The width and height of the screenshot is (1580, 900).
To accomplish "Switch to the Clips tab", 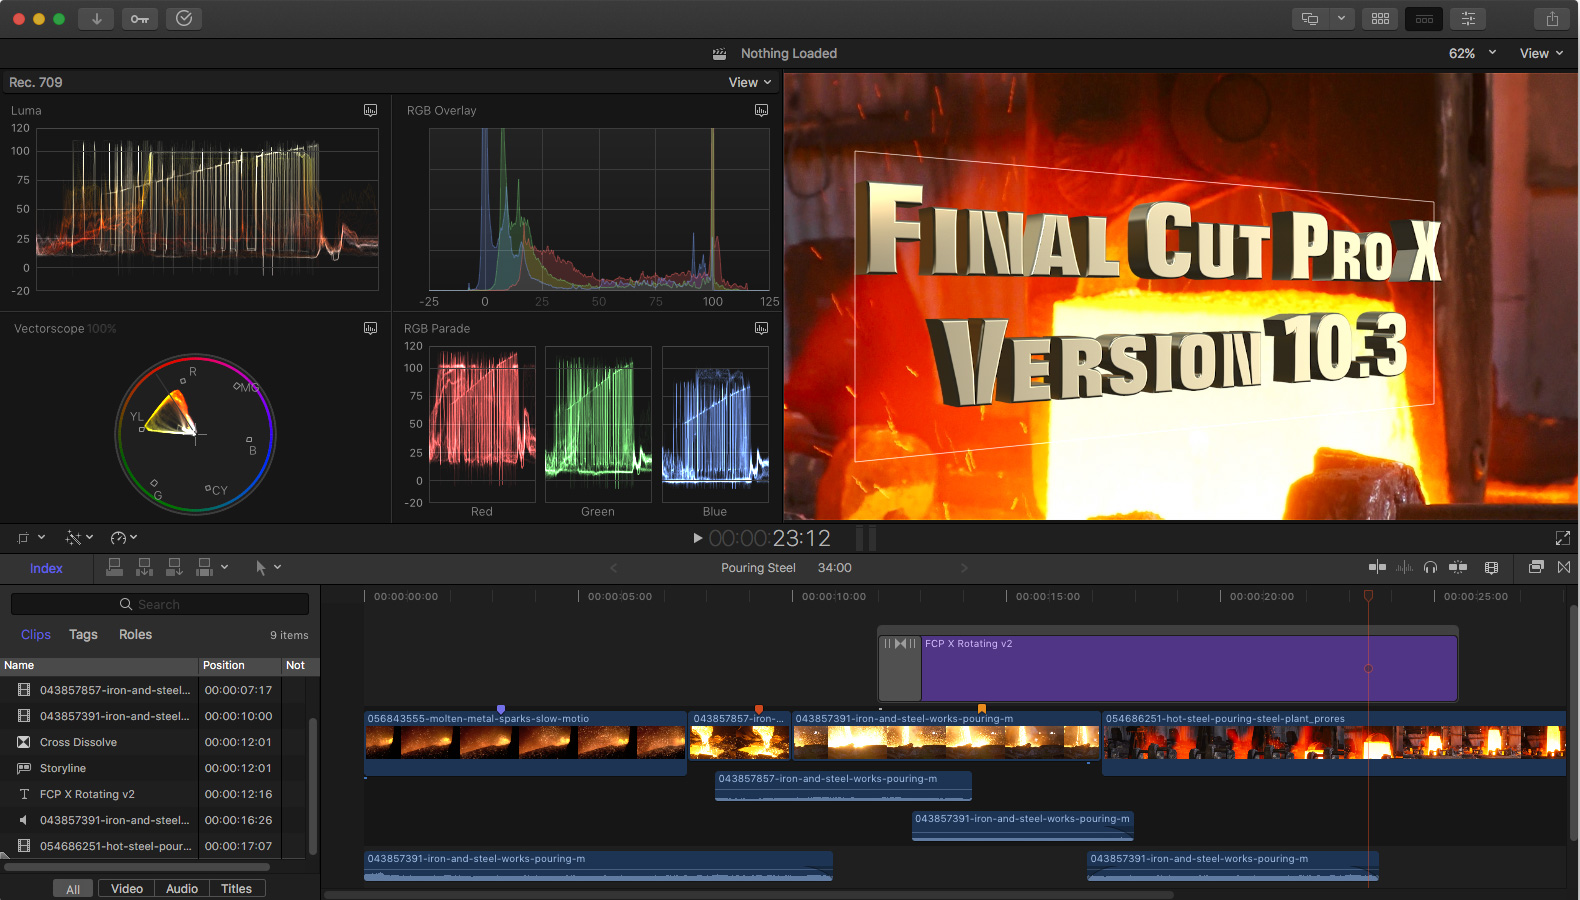I will click(x=36, y=634).
